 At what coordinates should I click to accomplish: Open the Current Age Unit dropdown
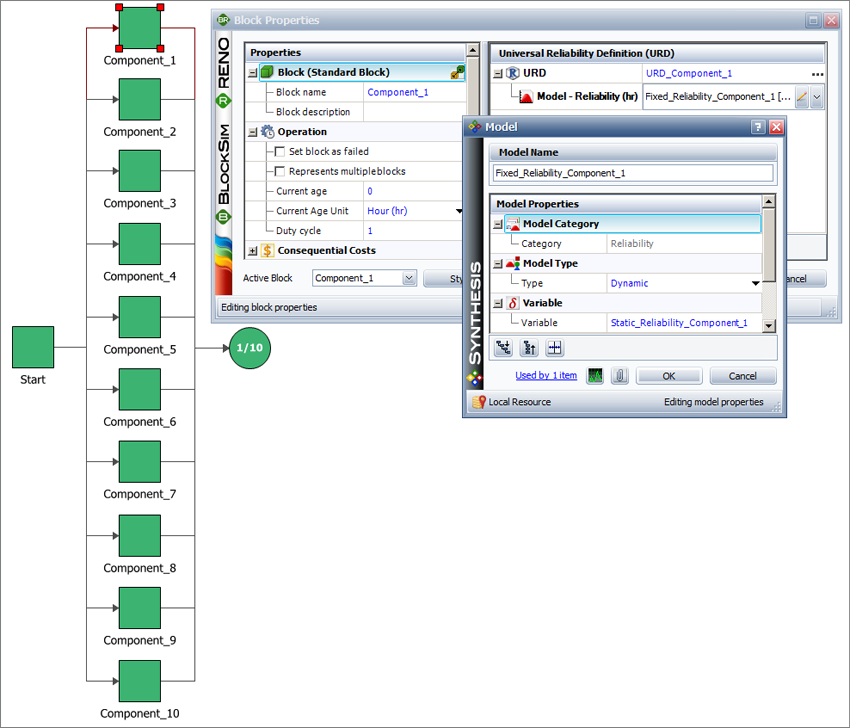point(457,211)
